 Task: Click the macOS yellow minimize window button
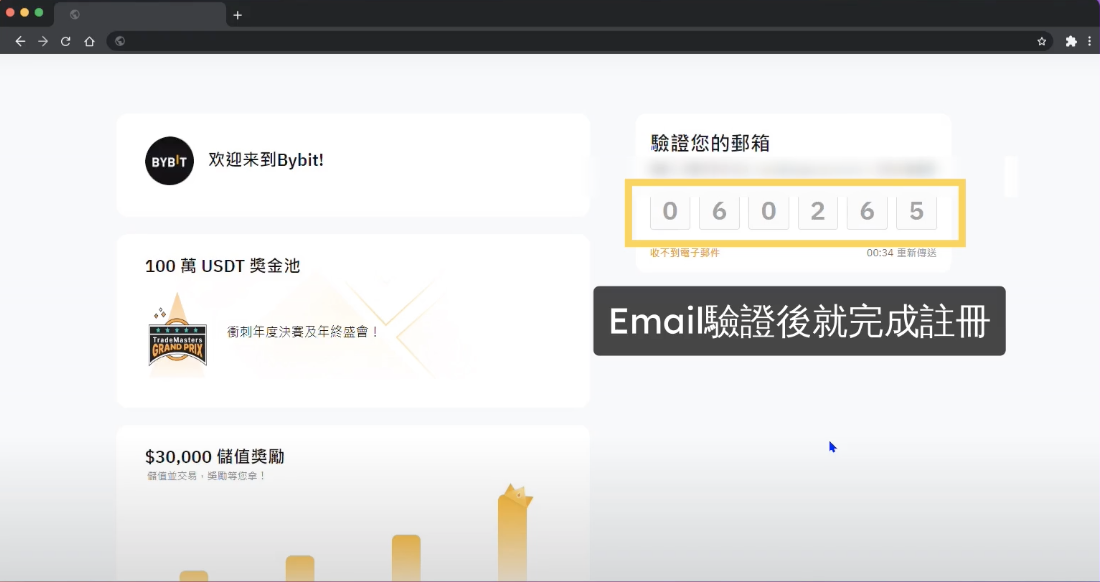tap(25, 13)
